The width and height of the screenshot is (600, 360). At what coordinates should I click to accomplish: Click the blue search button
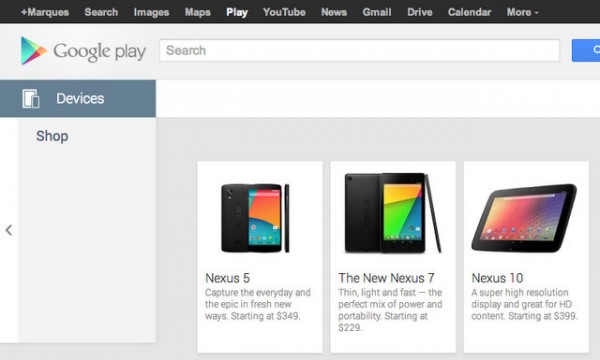click(586, 50)
